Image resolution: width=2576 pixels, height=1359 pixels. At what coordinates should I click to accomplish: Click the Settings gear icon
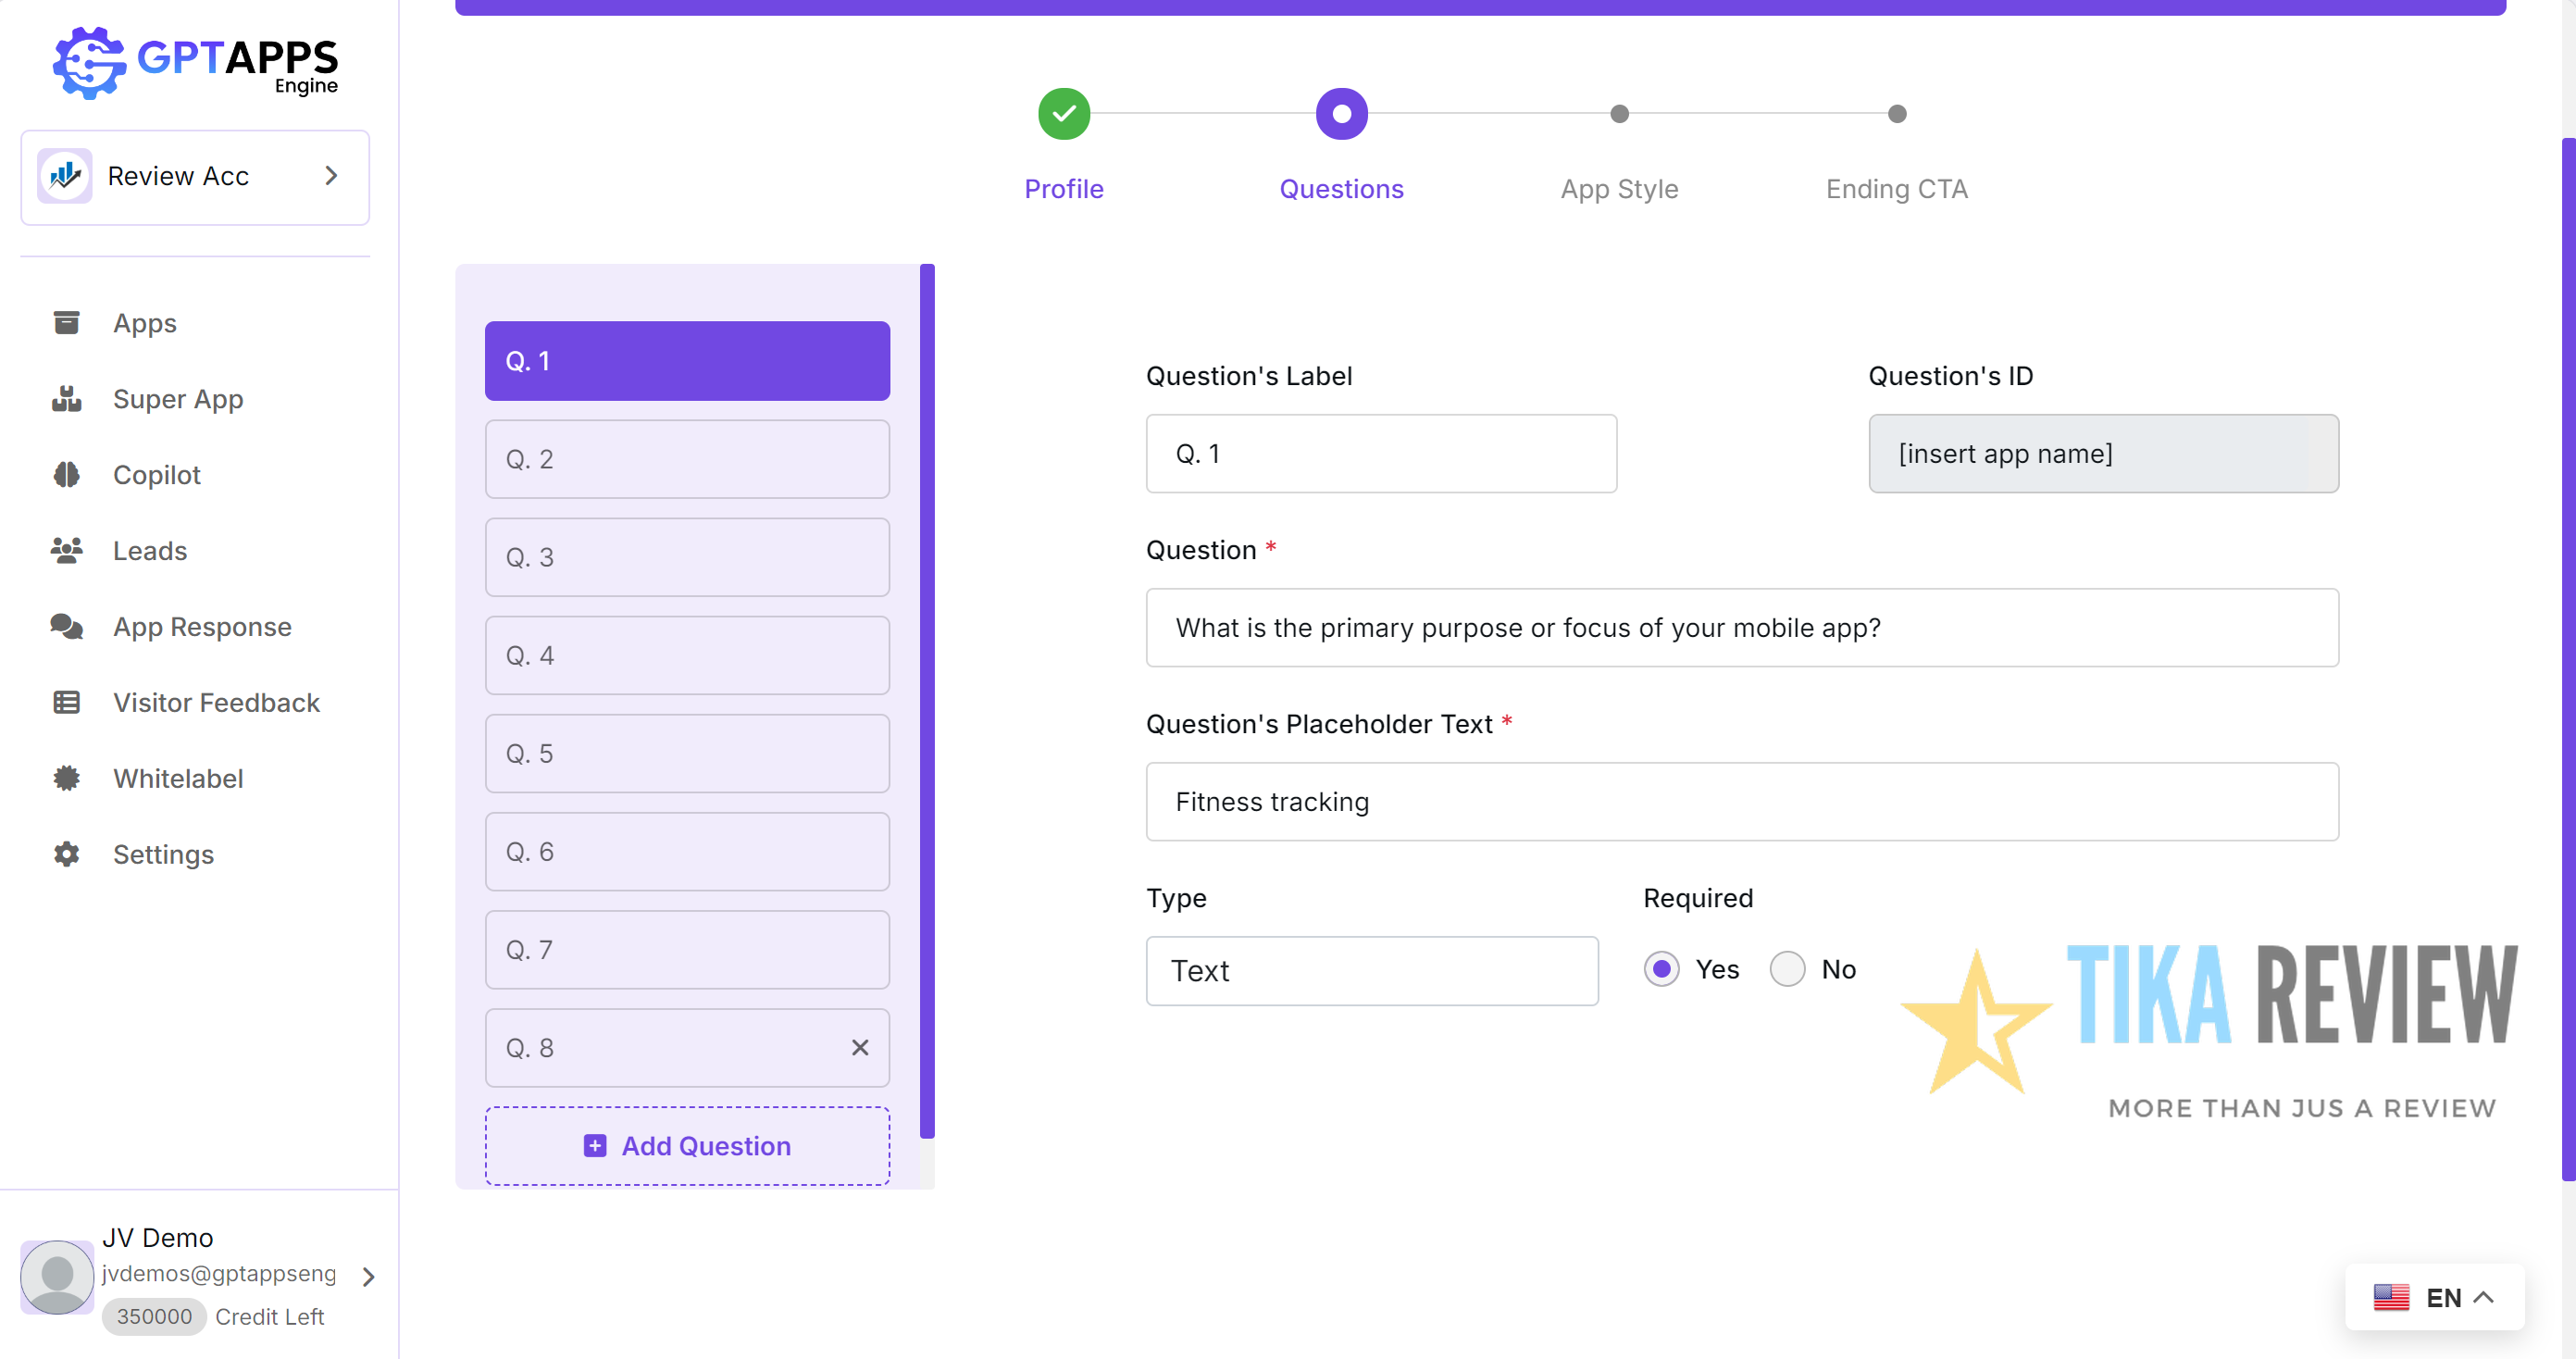[66, 854]
